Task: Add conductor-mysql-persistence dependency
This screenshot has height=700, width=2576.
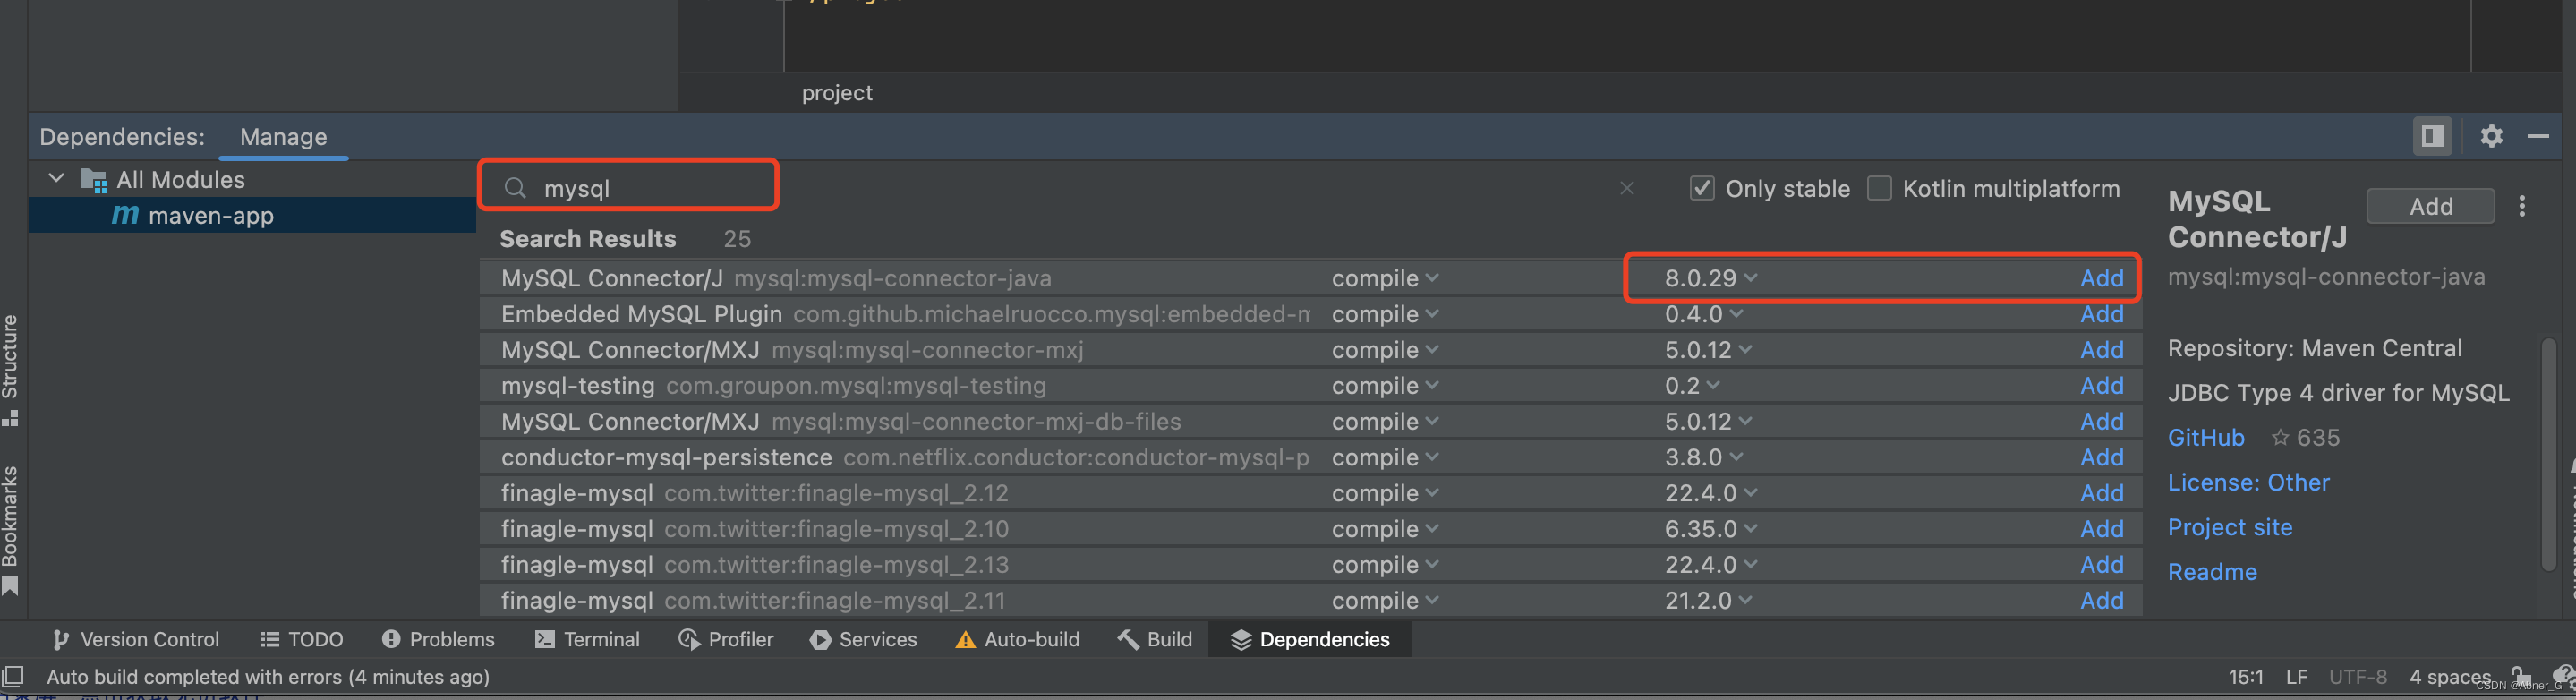Action: point(2101,457)
